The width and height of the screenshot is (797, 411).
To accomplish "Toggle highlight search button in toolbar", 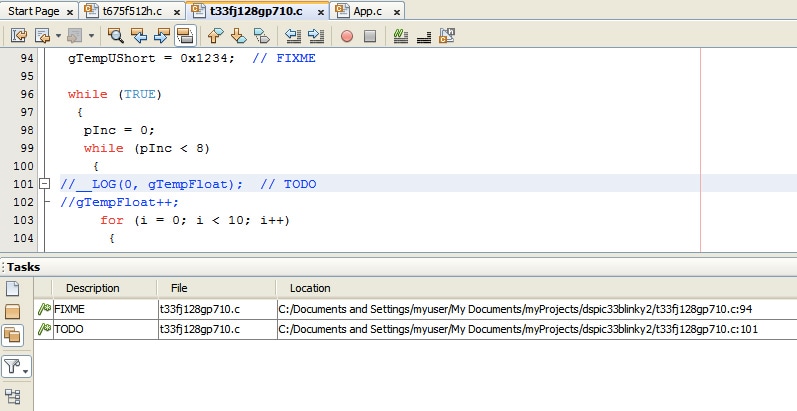I will click(x=185, y=36).
